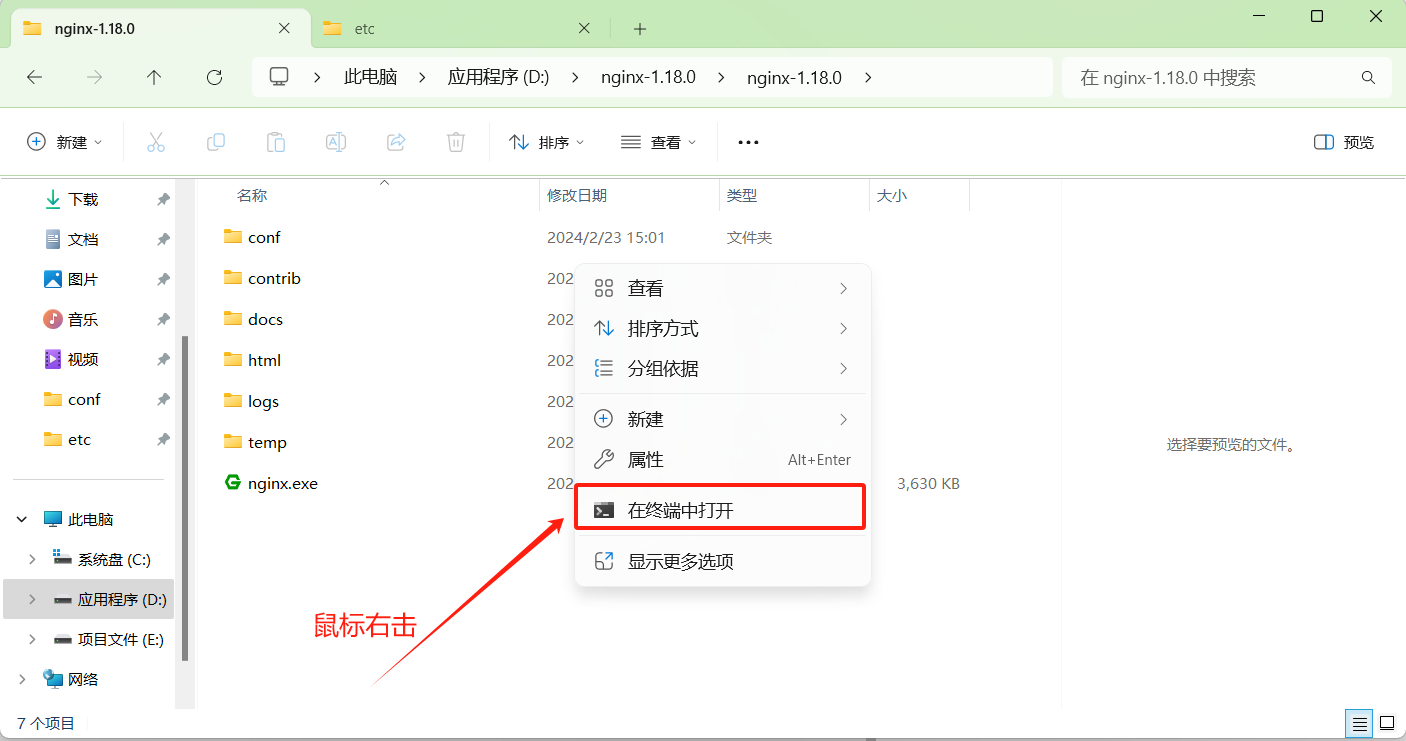Screen dimensions: 1406x741
Task: Add a new tab with plus button
Action: [x=640, y=29]
